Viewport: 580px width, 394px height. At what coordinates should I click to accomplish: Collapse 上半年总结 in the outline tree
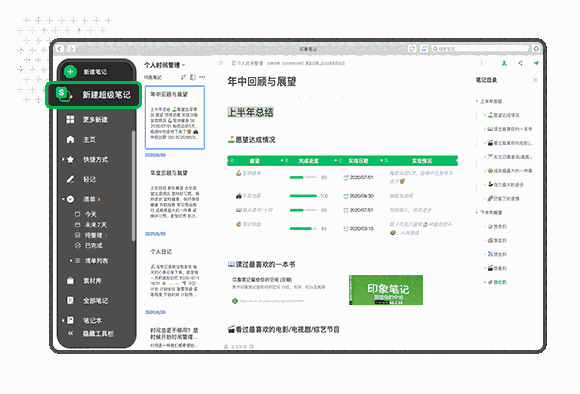(477, 101)
